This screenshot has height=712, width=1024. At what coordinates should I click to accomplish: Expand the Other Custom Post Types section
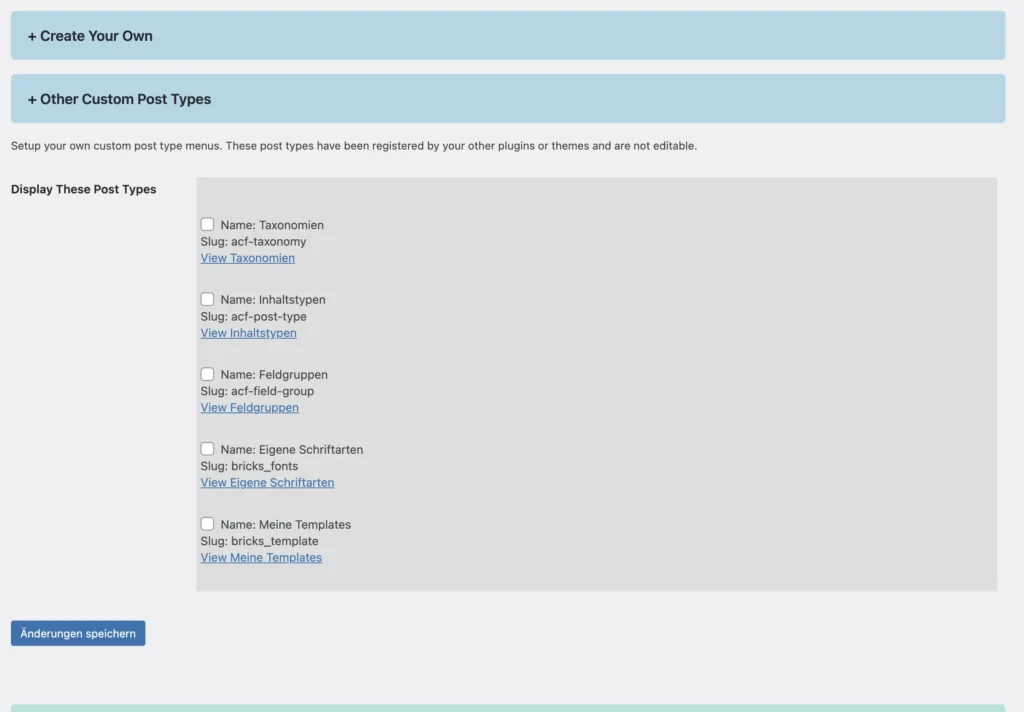pos(119,99)
